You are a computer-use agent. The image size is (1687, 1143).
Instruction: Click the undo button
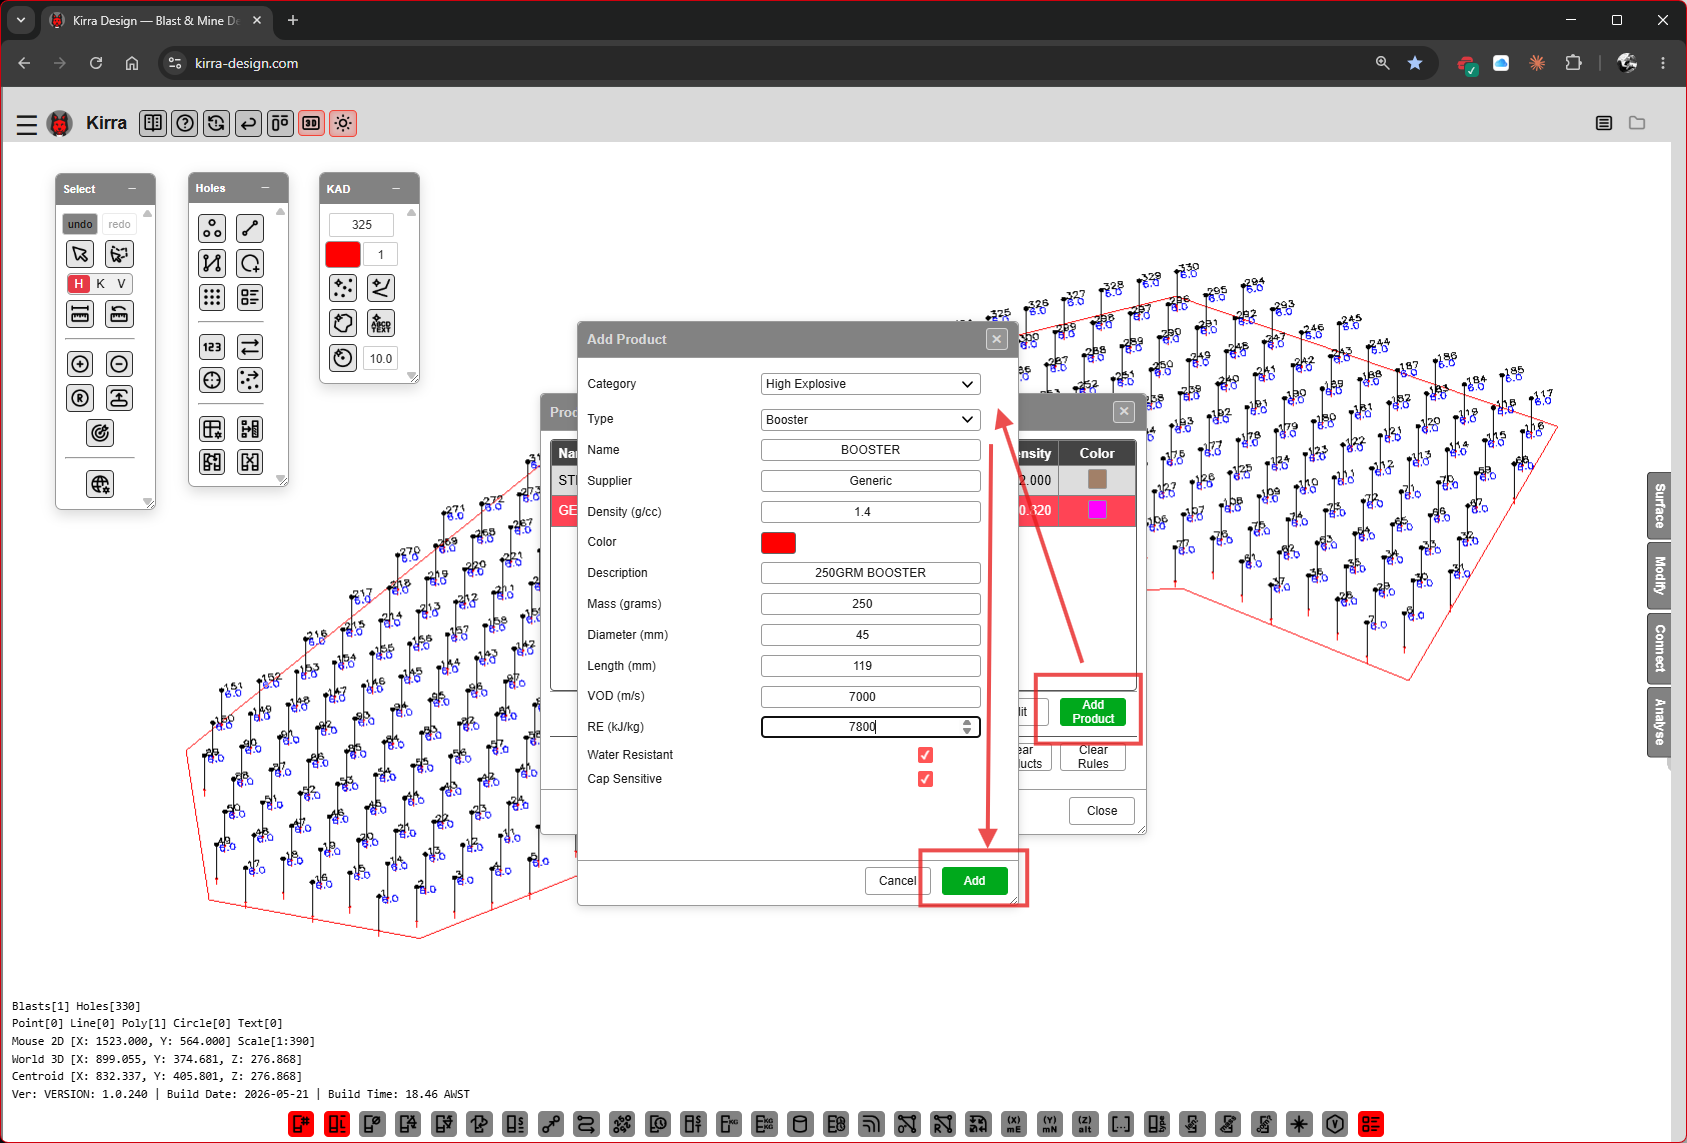(x=80, y=224)
